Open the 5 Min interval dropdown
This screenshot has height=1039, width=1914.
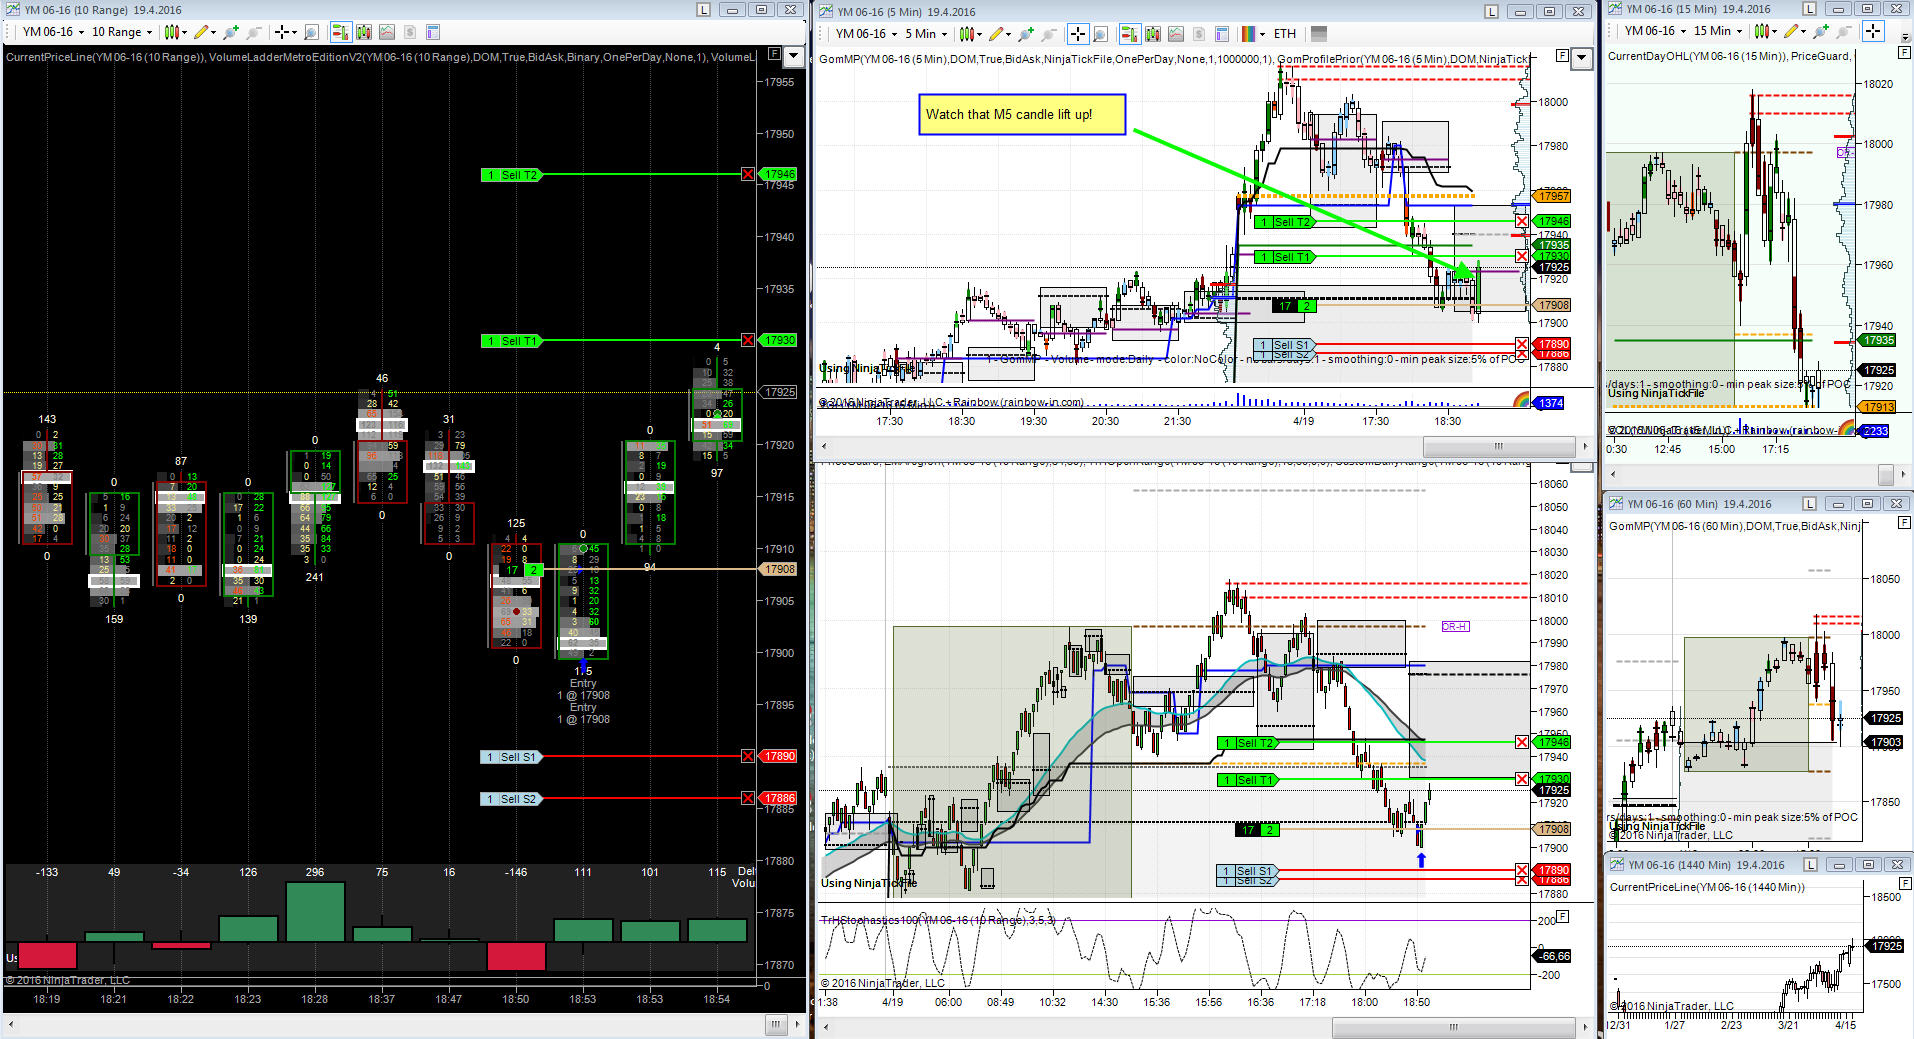coord(927,34)
